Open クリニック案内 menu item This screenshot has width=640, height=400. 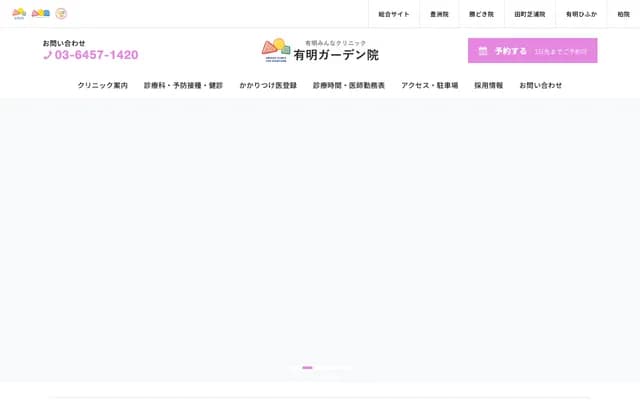pyautogui.click(x=103, y=86)
